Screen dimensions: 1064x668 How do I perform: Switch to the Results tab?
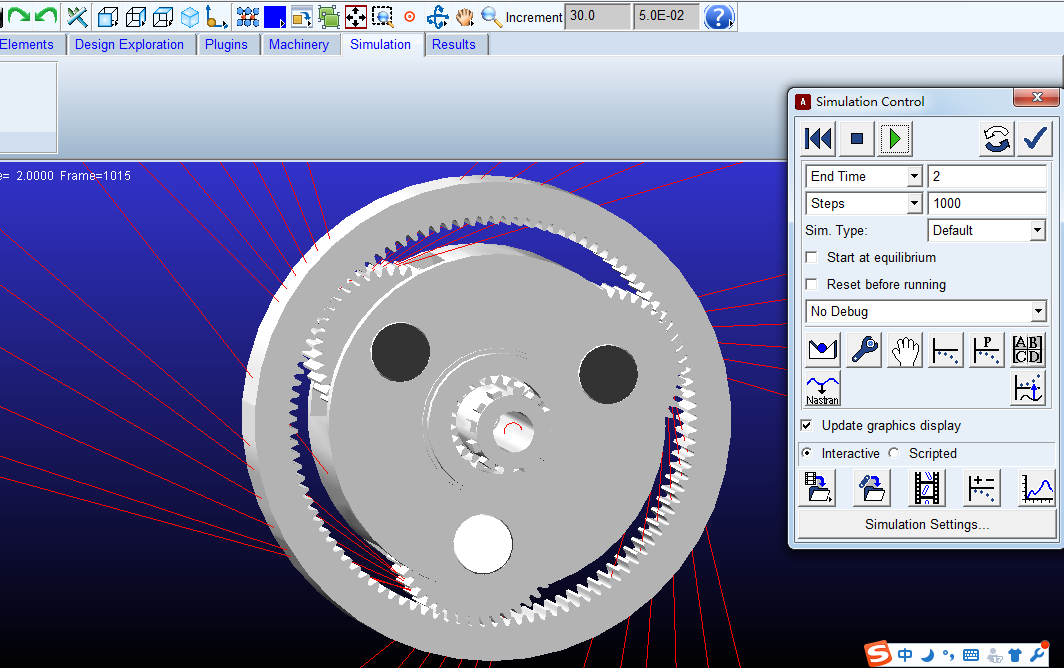click(x=453, y=45)
